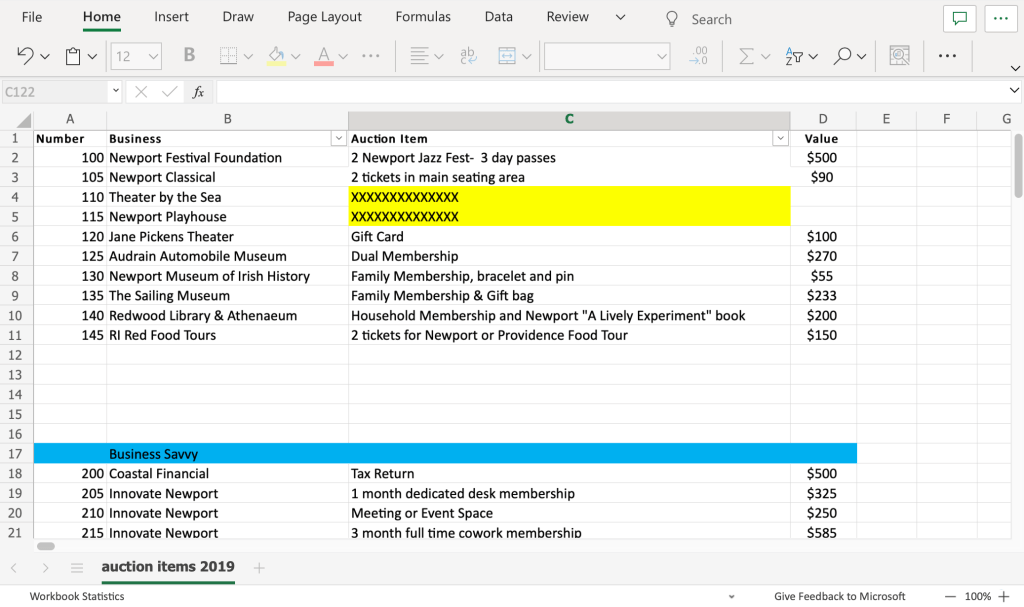Open the Business column filter dropdown
1024x607 pixels.
[338, 139]
